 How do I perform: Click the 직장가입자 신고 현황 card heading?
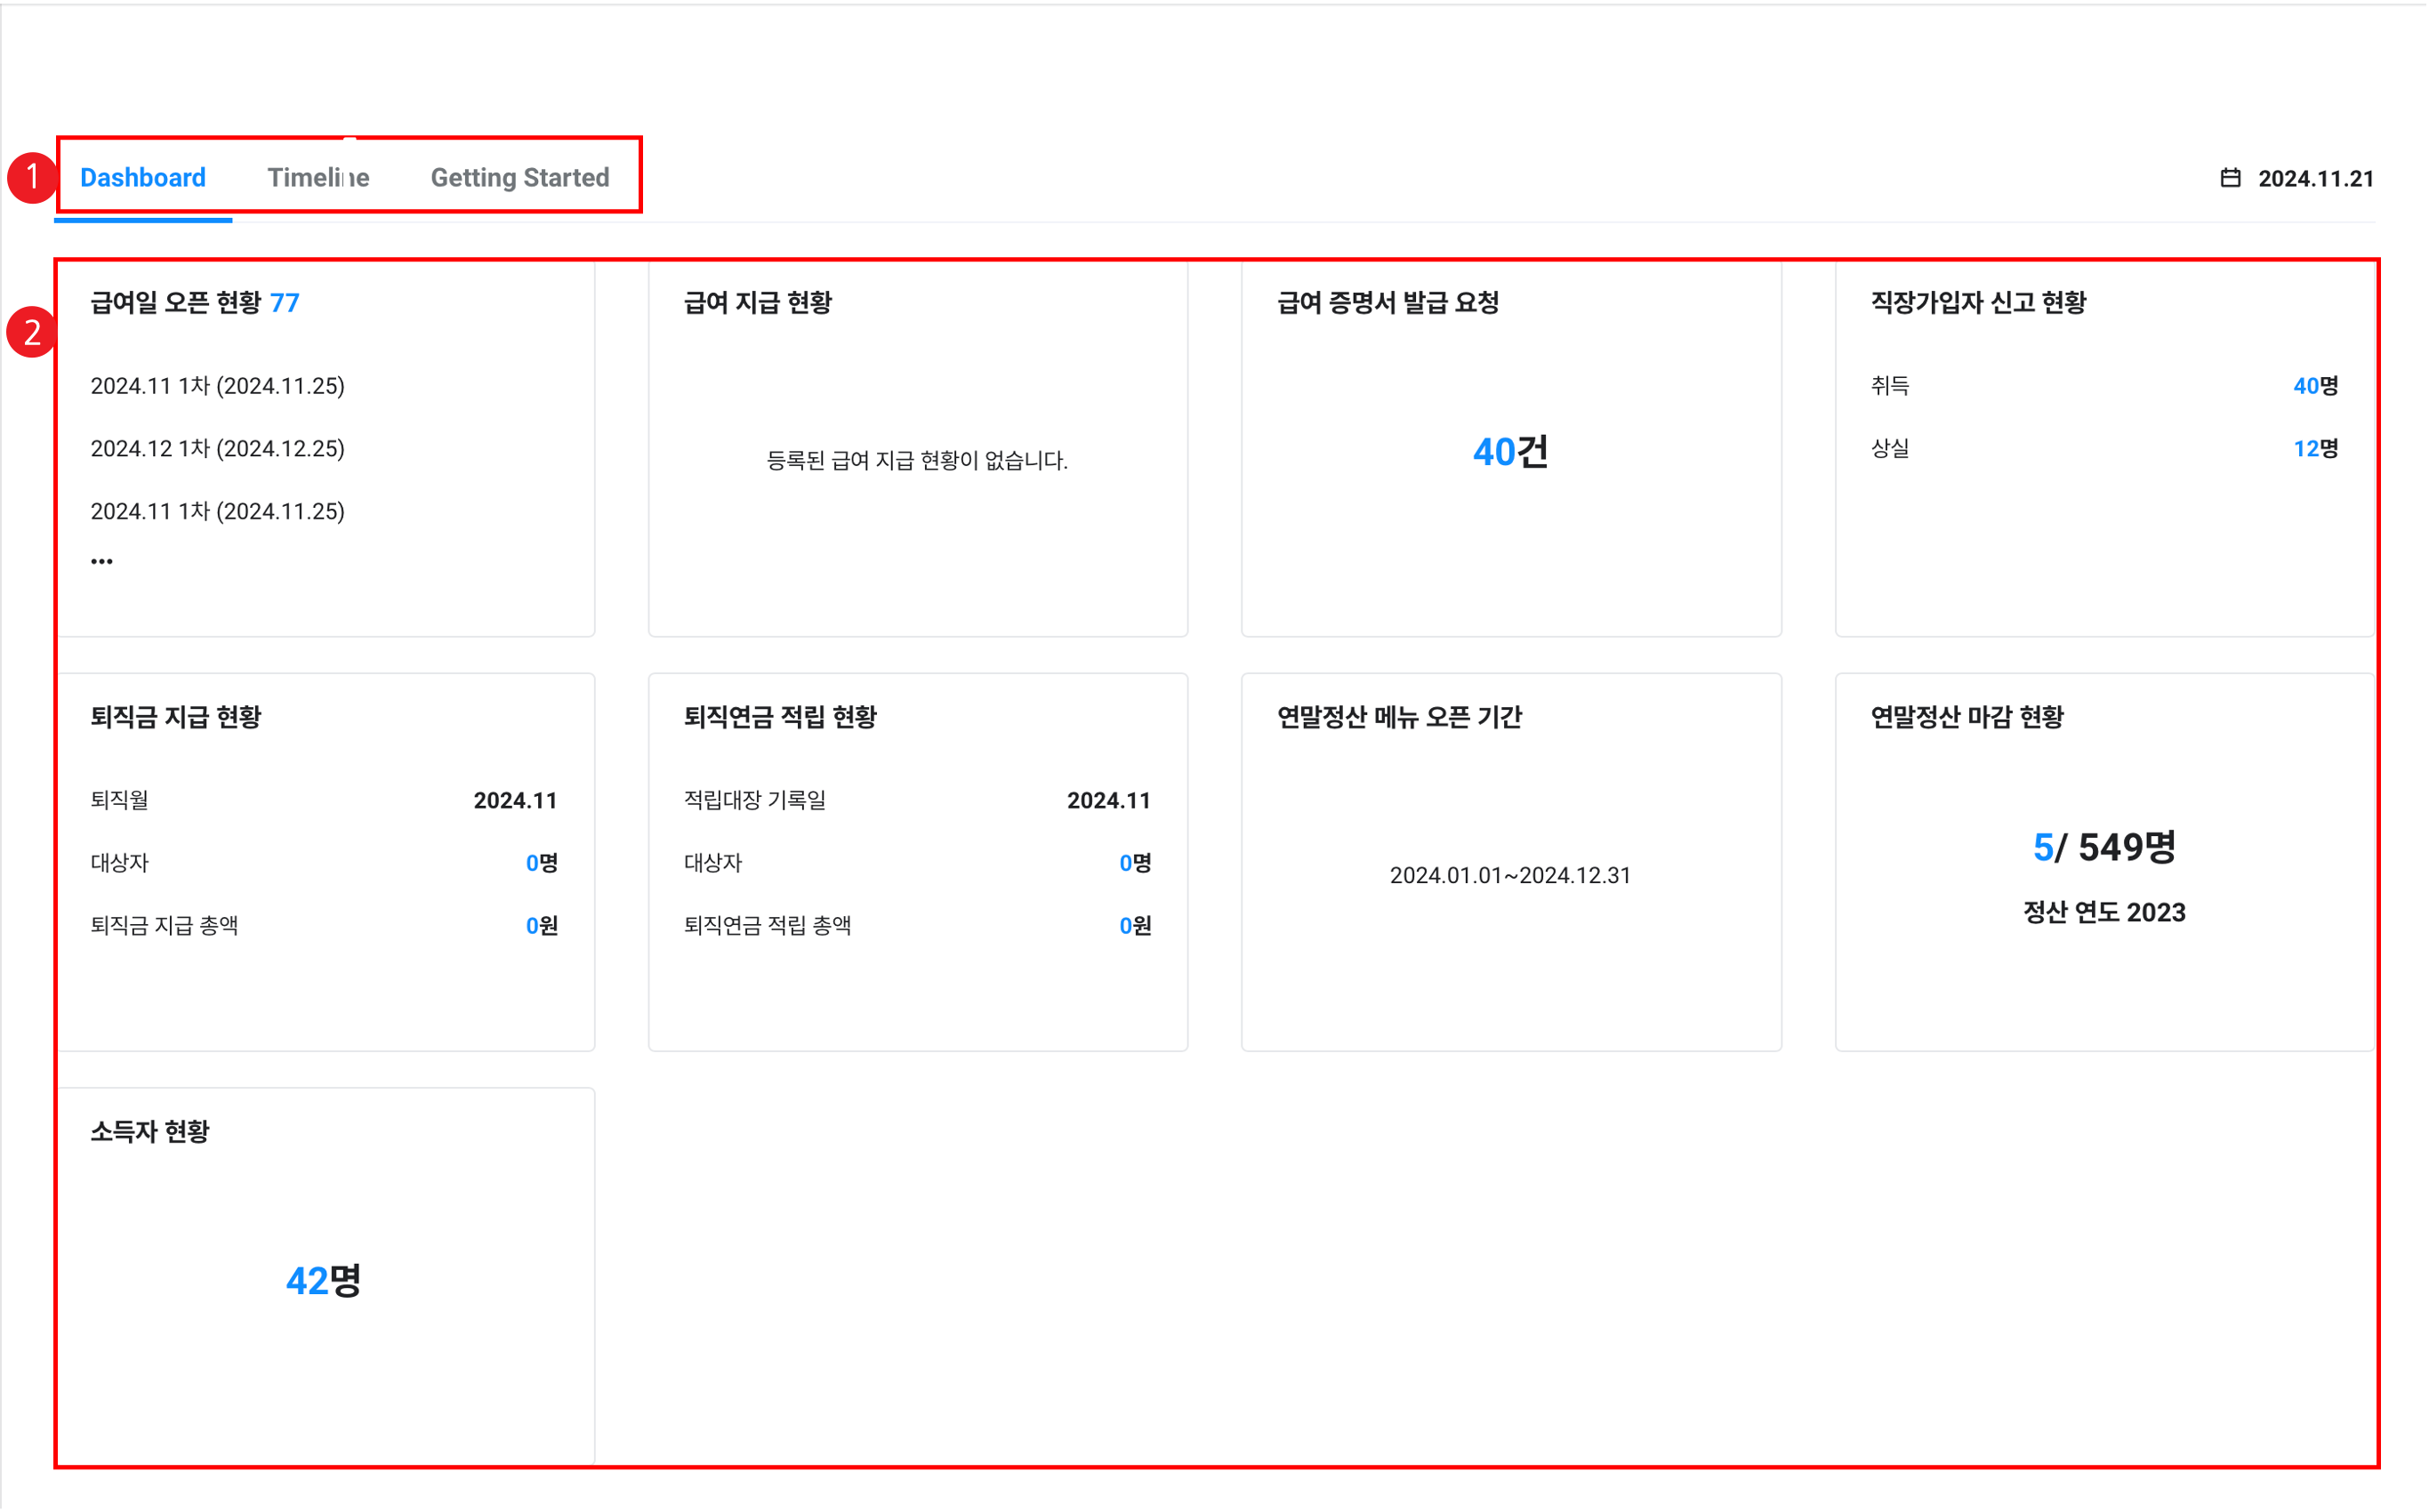tap(1978, 303)
